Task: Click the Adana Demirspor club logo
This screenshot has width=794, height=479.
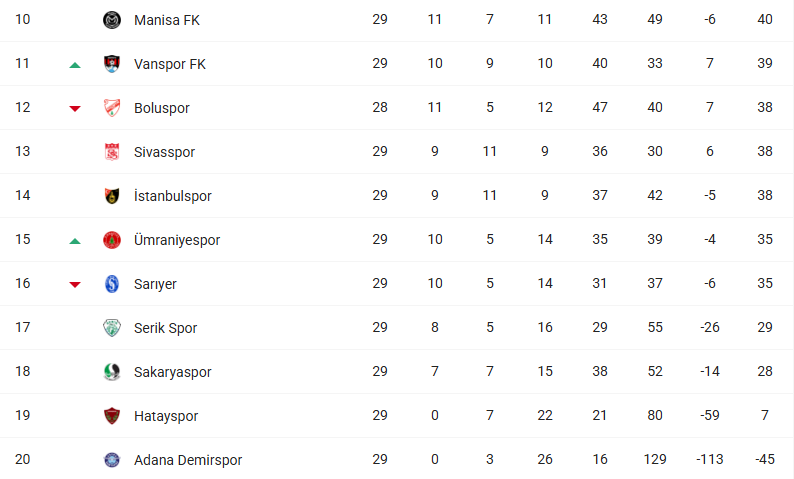Action: [111, 460]
